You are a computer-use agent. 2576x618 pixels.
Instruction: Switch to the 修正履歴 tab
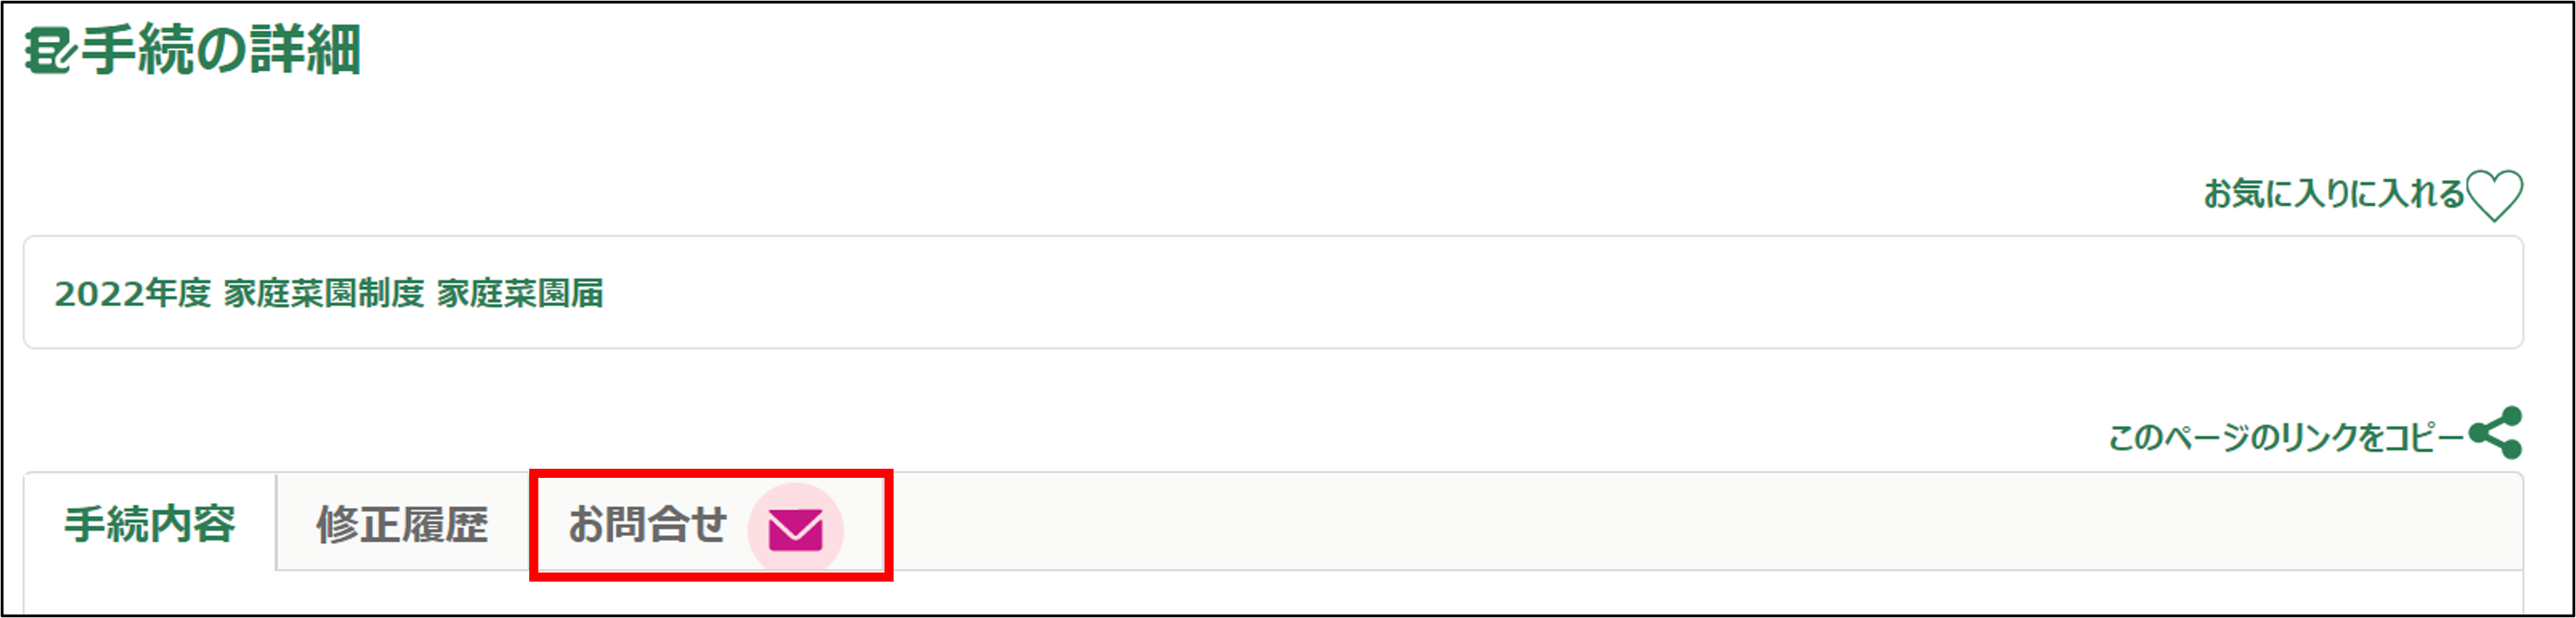(402, 524)
